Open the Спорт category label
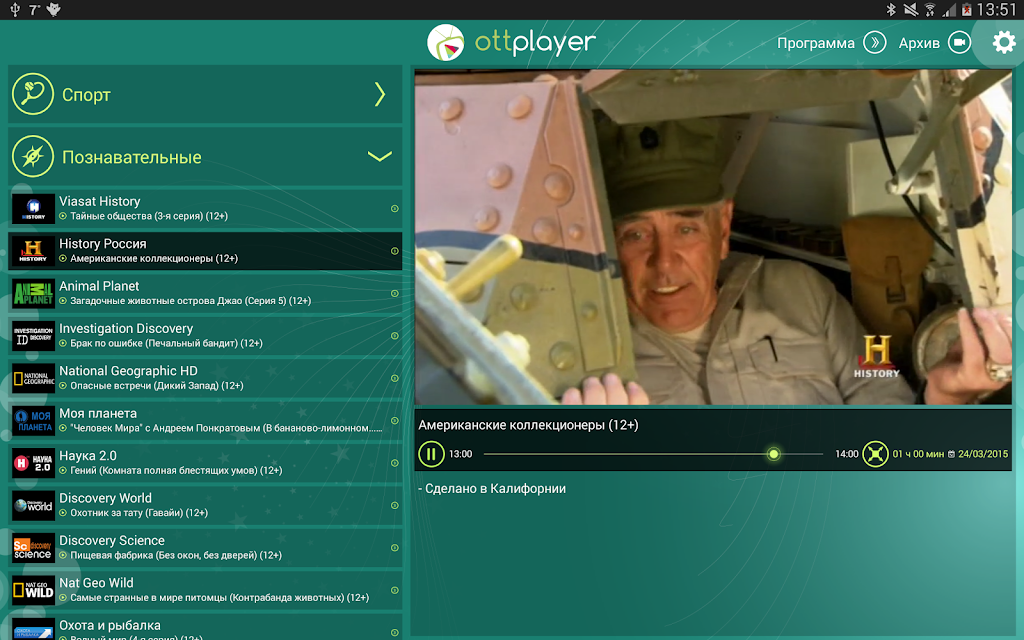Image resolution: width=1024 pixels, height=640 pixels. [86, 95]
